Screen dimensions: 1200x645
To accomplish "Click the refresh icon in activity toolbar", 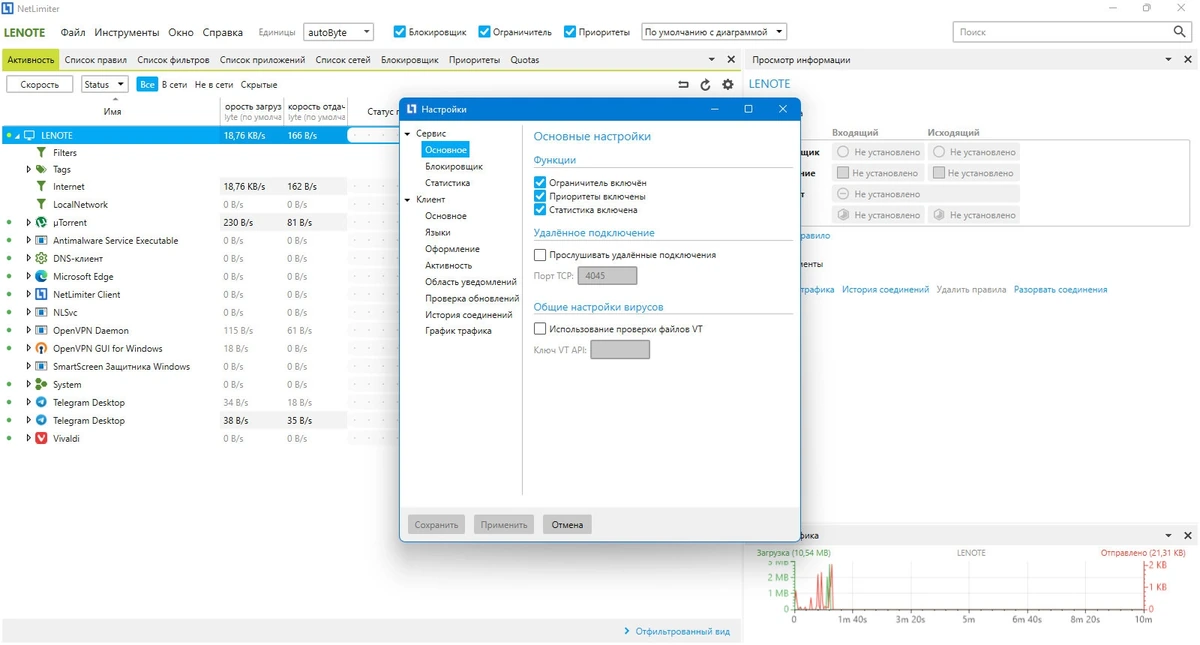I will (705, 85).
